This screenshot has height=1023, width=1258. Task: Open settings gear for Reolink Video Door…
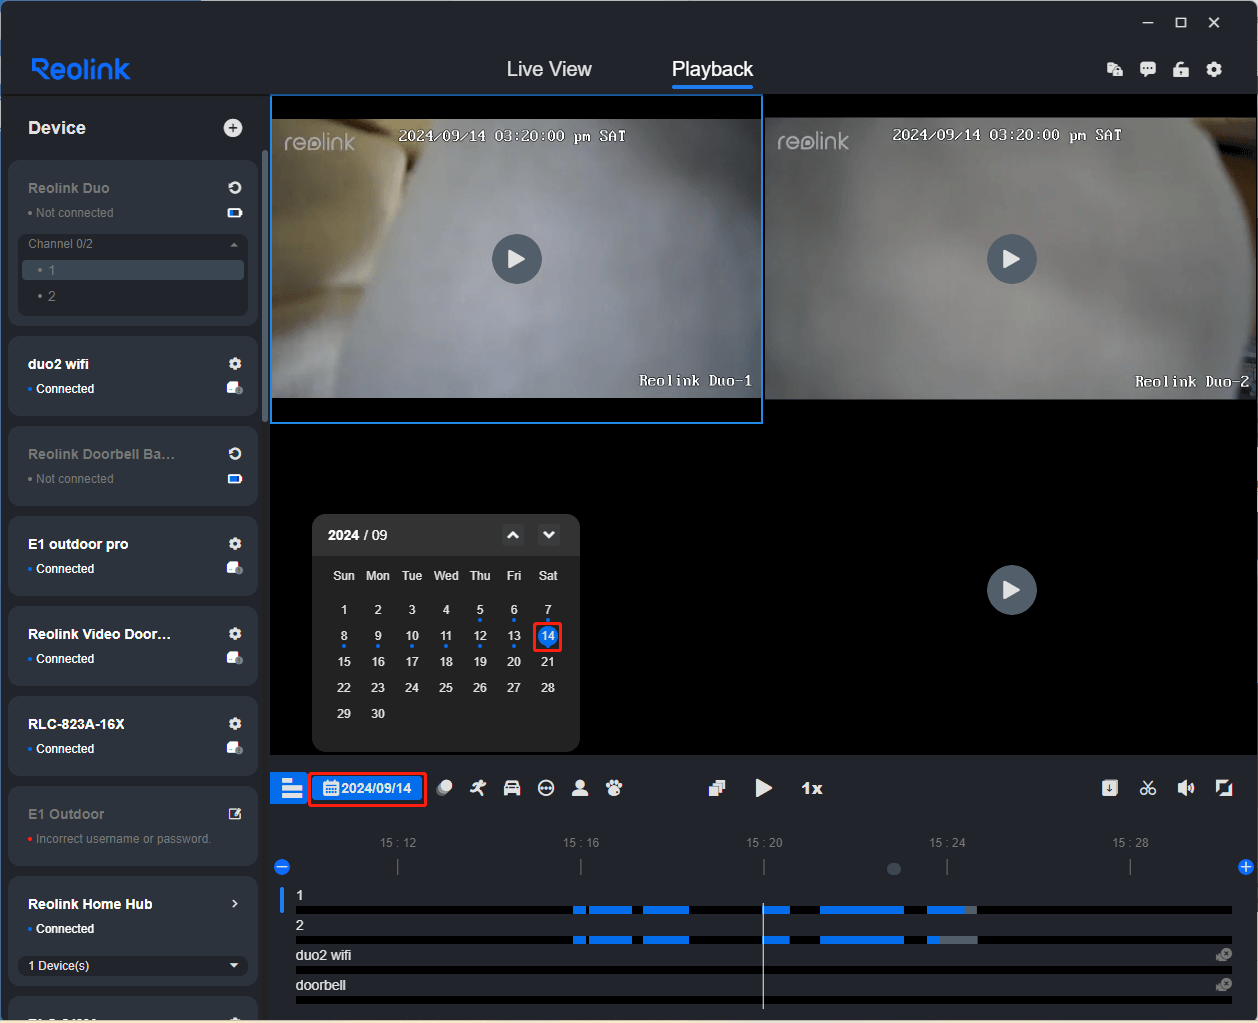[235, 634]
